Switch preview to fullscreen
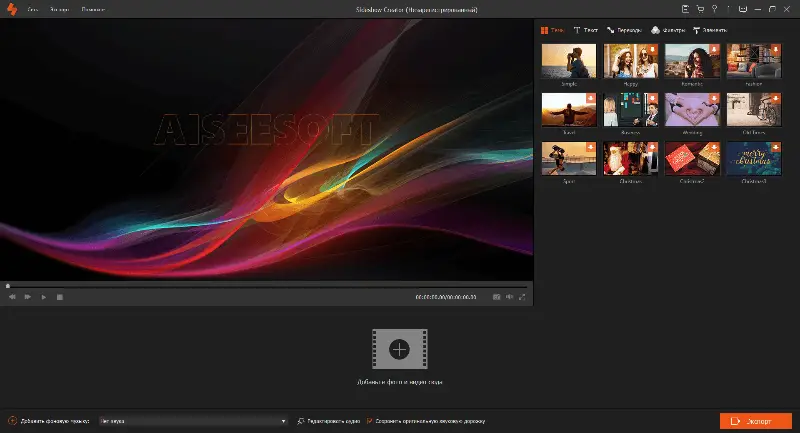This screenshot has width=800, height=433. (522, 297)
